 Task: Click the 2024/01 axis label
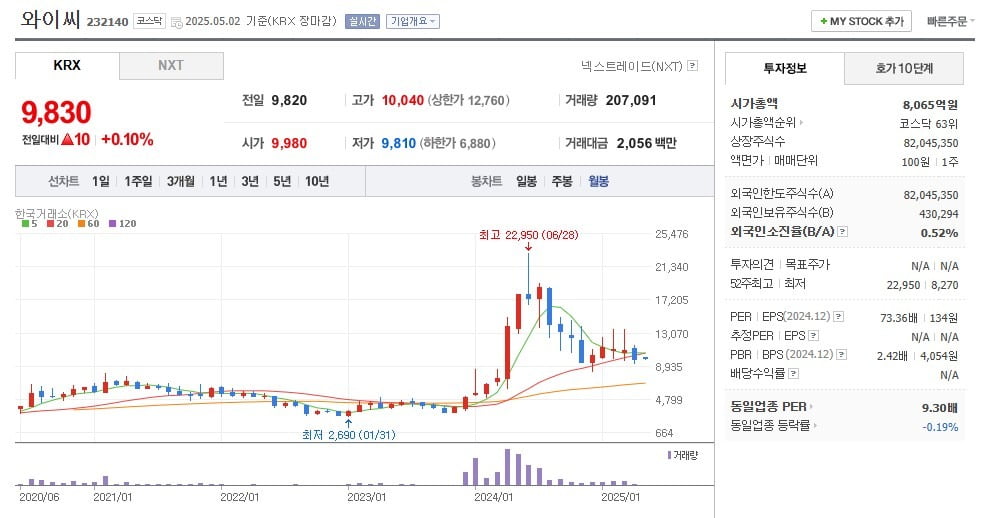click(x=494, y=497)
